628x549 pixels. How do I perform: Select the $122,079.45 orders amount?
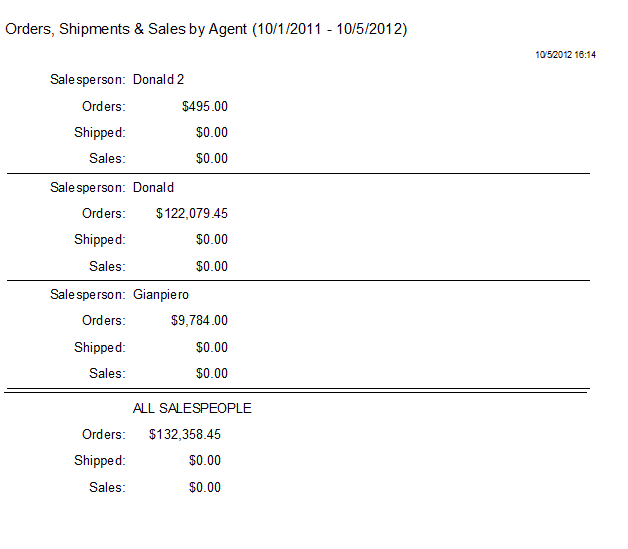(x=192, y=213)
